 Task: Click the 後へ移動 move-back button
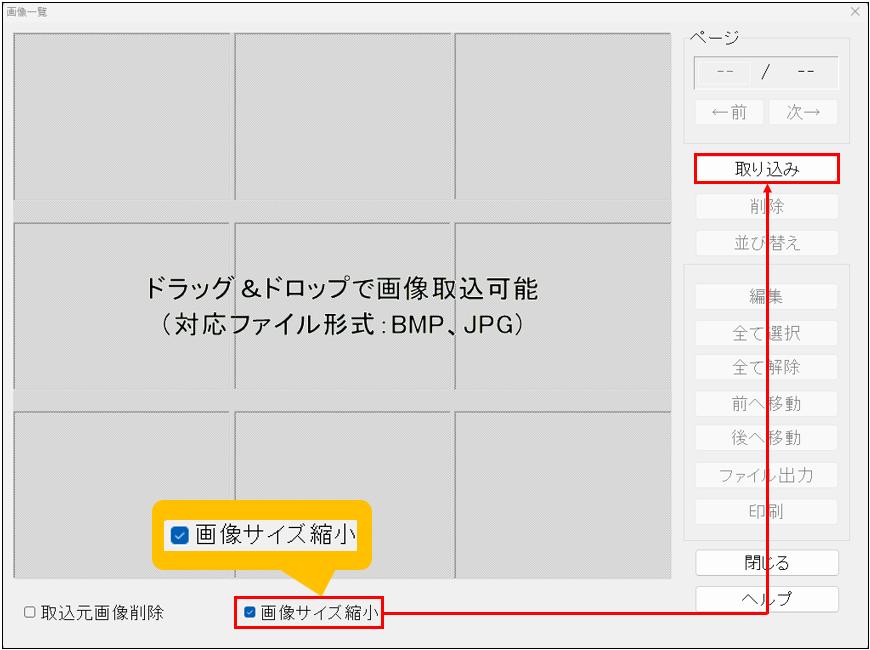tap(766, 438)
